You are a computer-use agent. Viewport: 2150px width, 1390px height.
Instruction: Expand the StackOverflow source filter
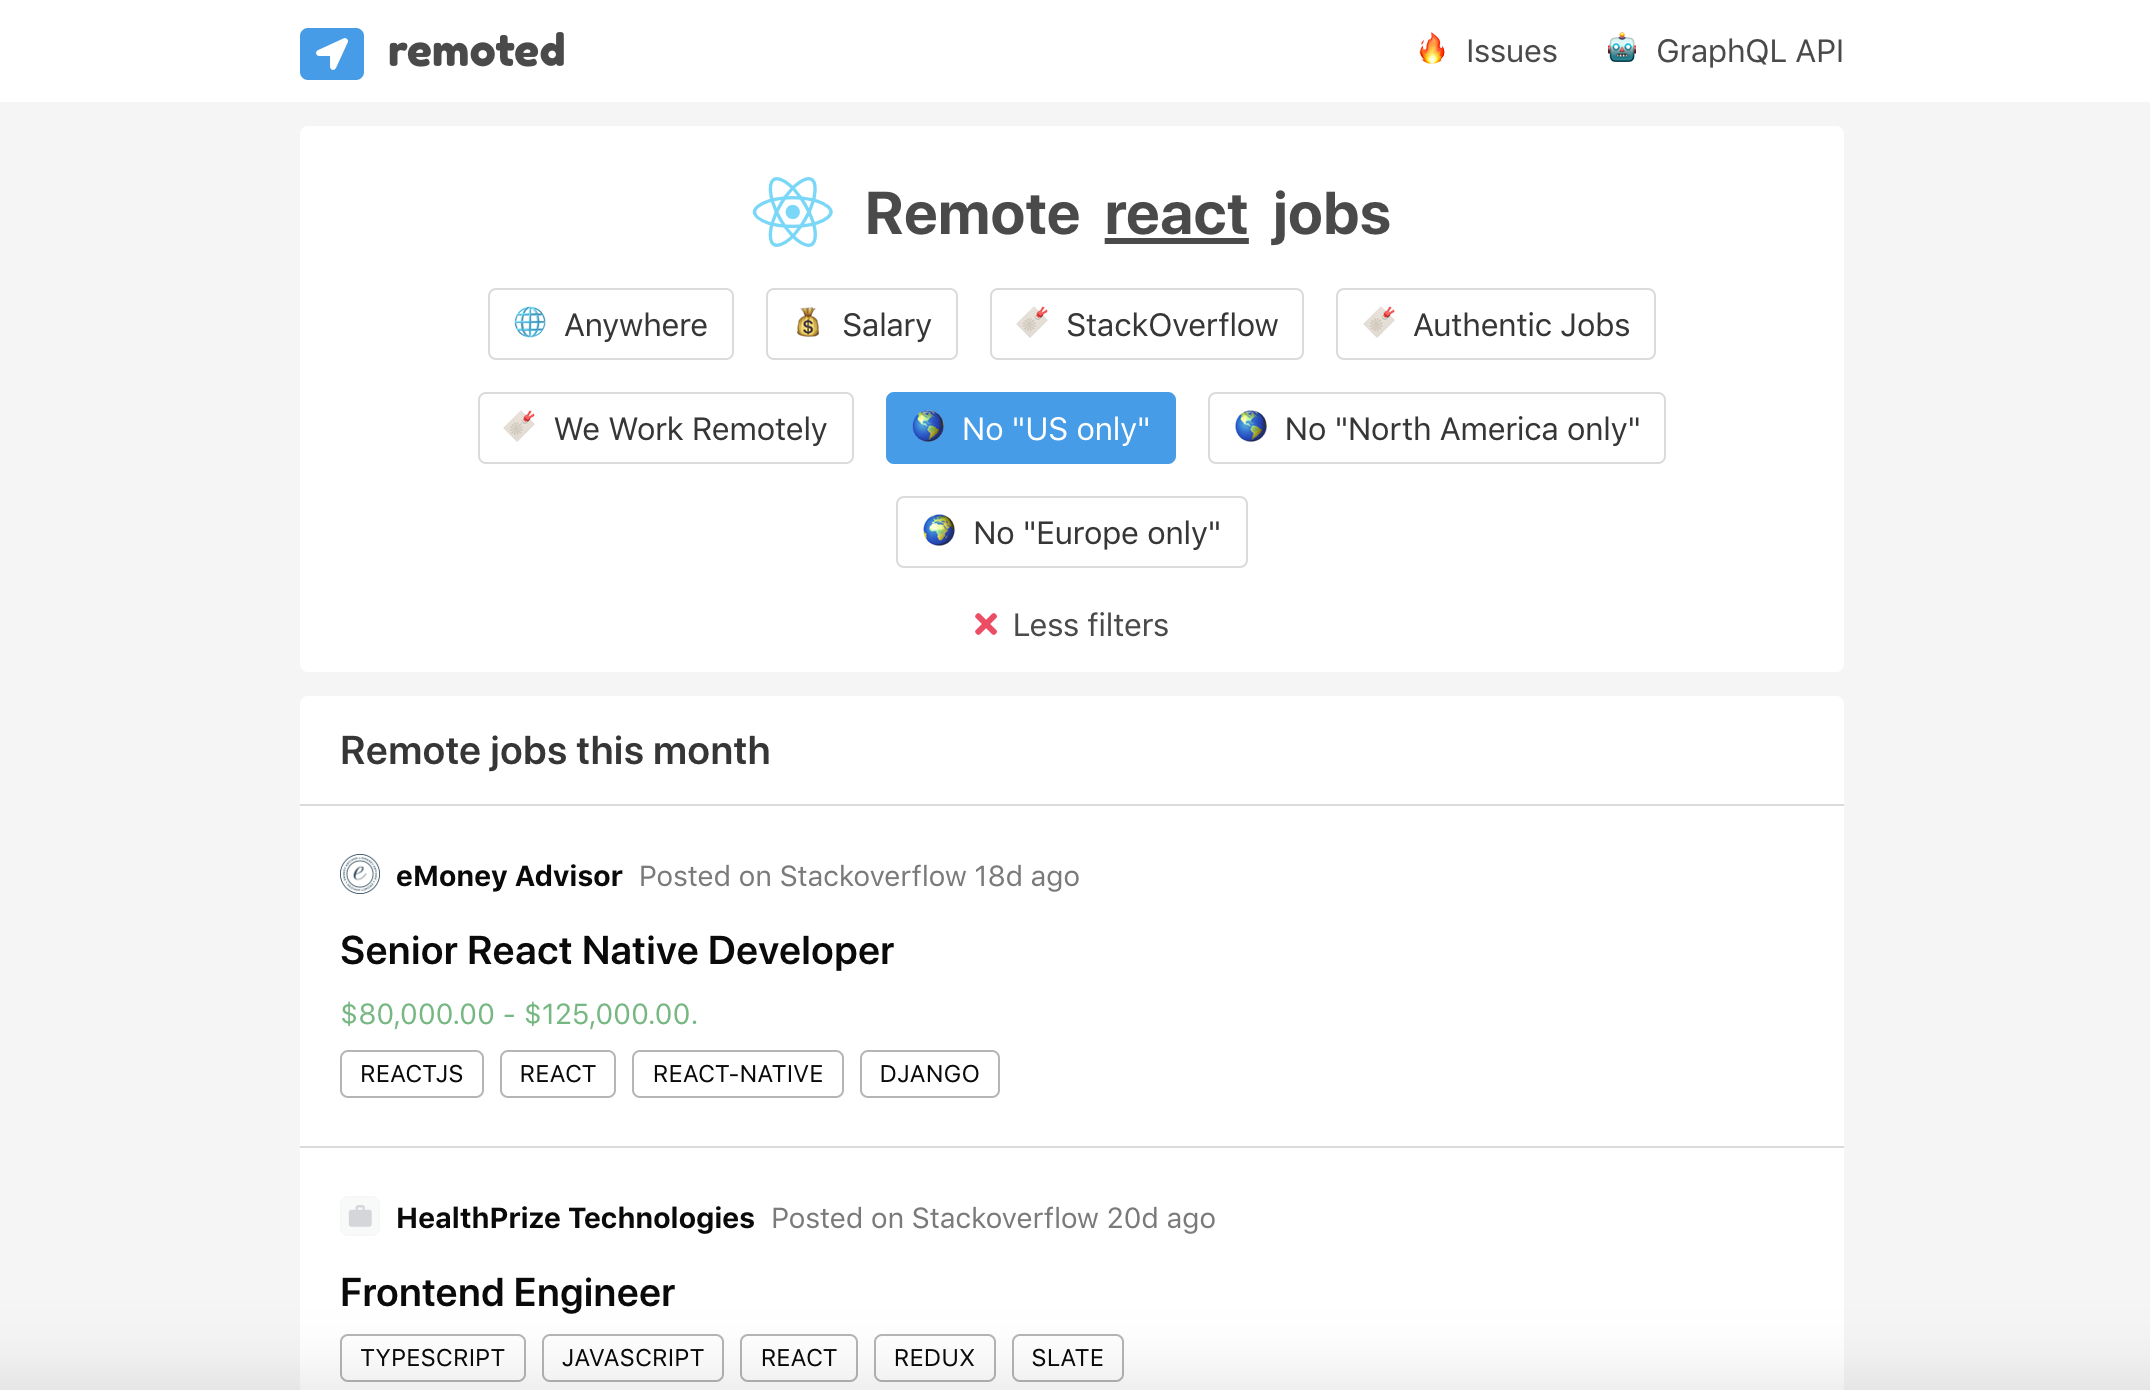point(1146,324)
